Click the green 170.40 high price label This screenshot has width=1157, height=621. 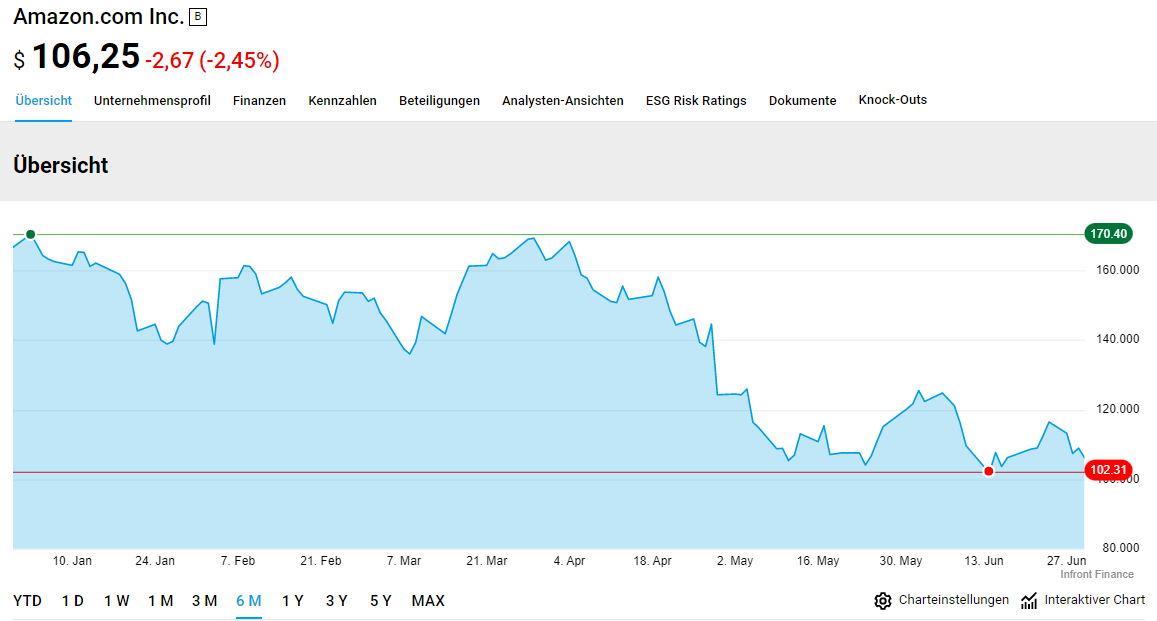[1108, 234]
